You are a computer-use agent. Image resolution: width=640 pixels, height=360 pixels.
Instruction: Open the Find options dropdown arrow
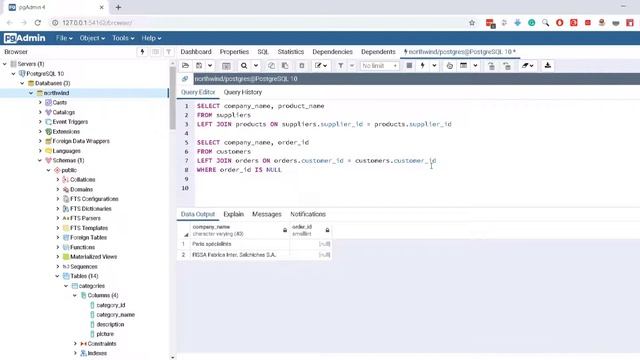coord(256,66)
